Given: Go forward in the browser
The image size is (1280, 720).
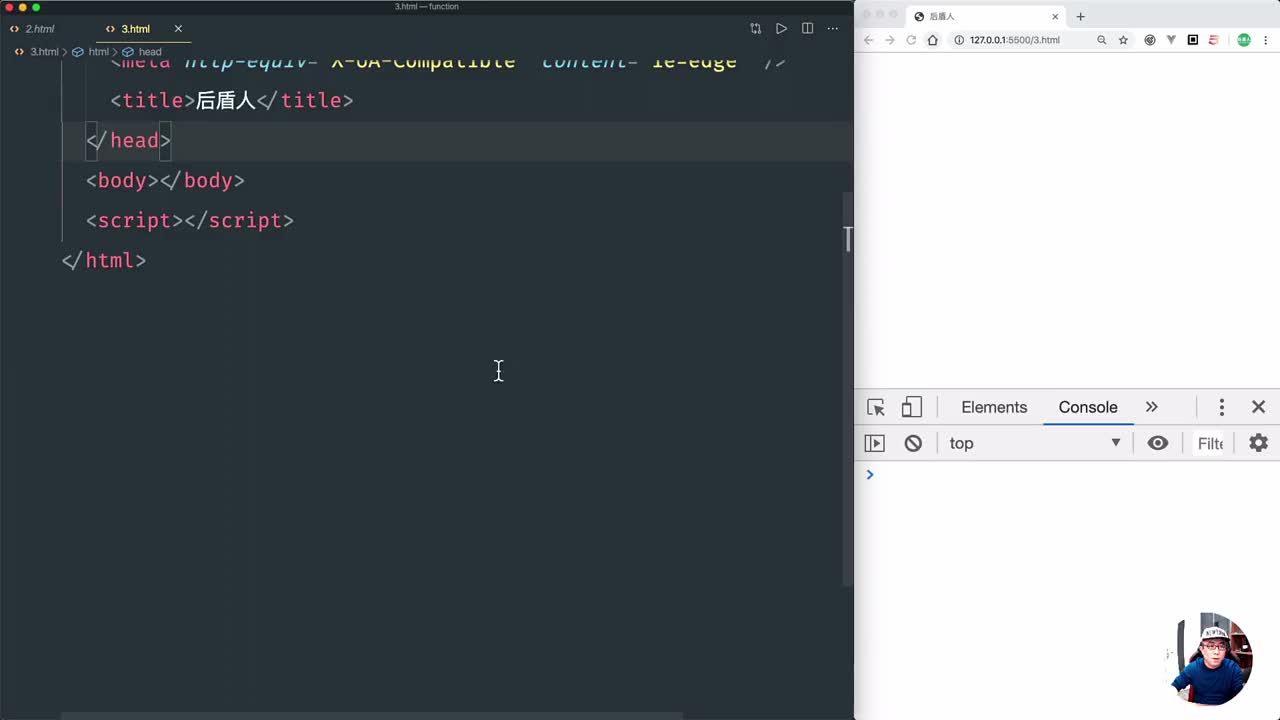Looking at the screenshot, I should click(889, 40).
